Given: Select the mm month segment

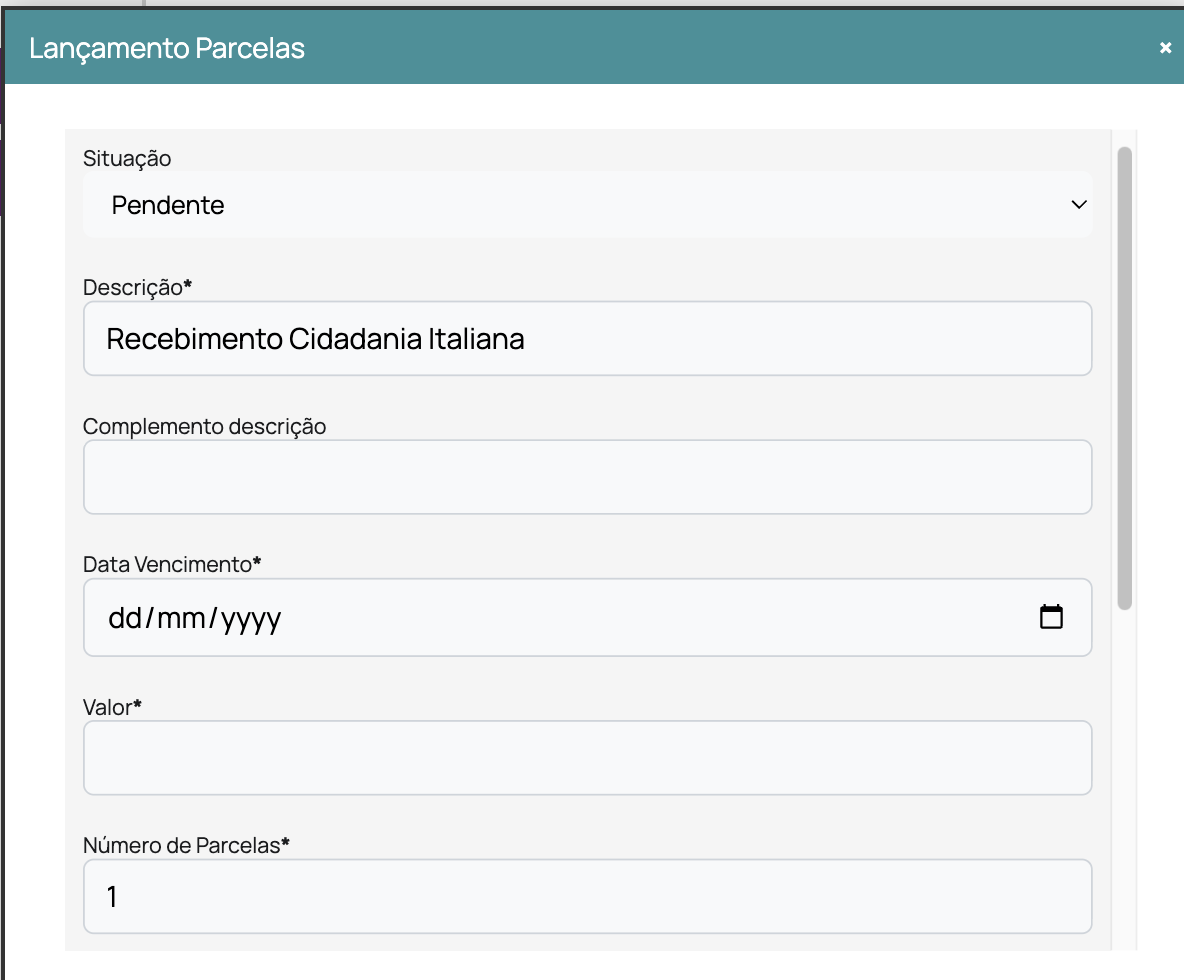Looking at the screenshot, I should (x=182, y=619).
